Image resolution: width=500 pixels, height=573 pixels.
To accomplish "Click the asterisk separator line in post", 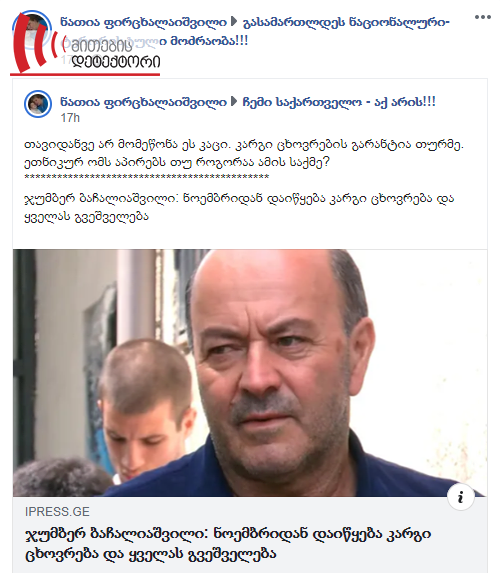I will [147, 177].
